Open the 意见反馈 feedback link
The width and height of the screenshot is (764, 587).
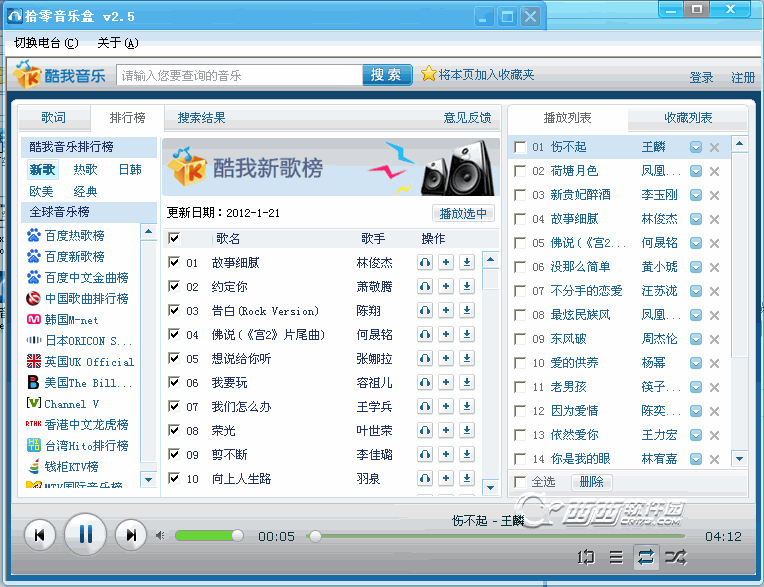[x=467, y=118]
